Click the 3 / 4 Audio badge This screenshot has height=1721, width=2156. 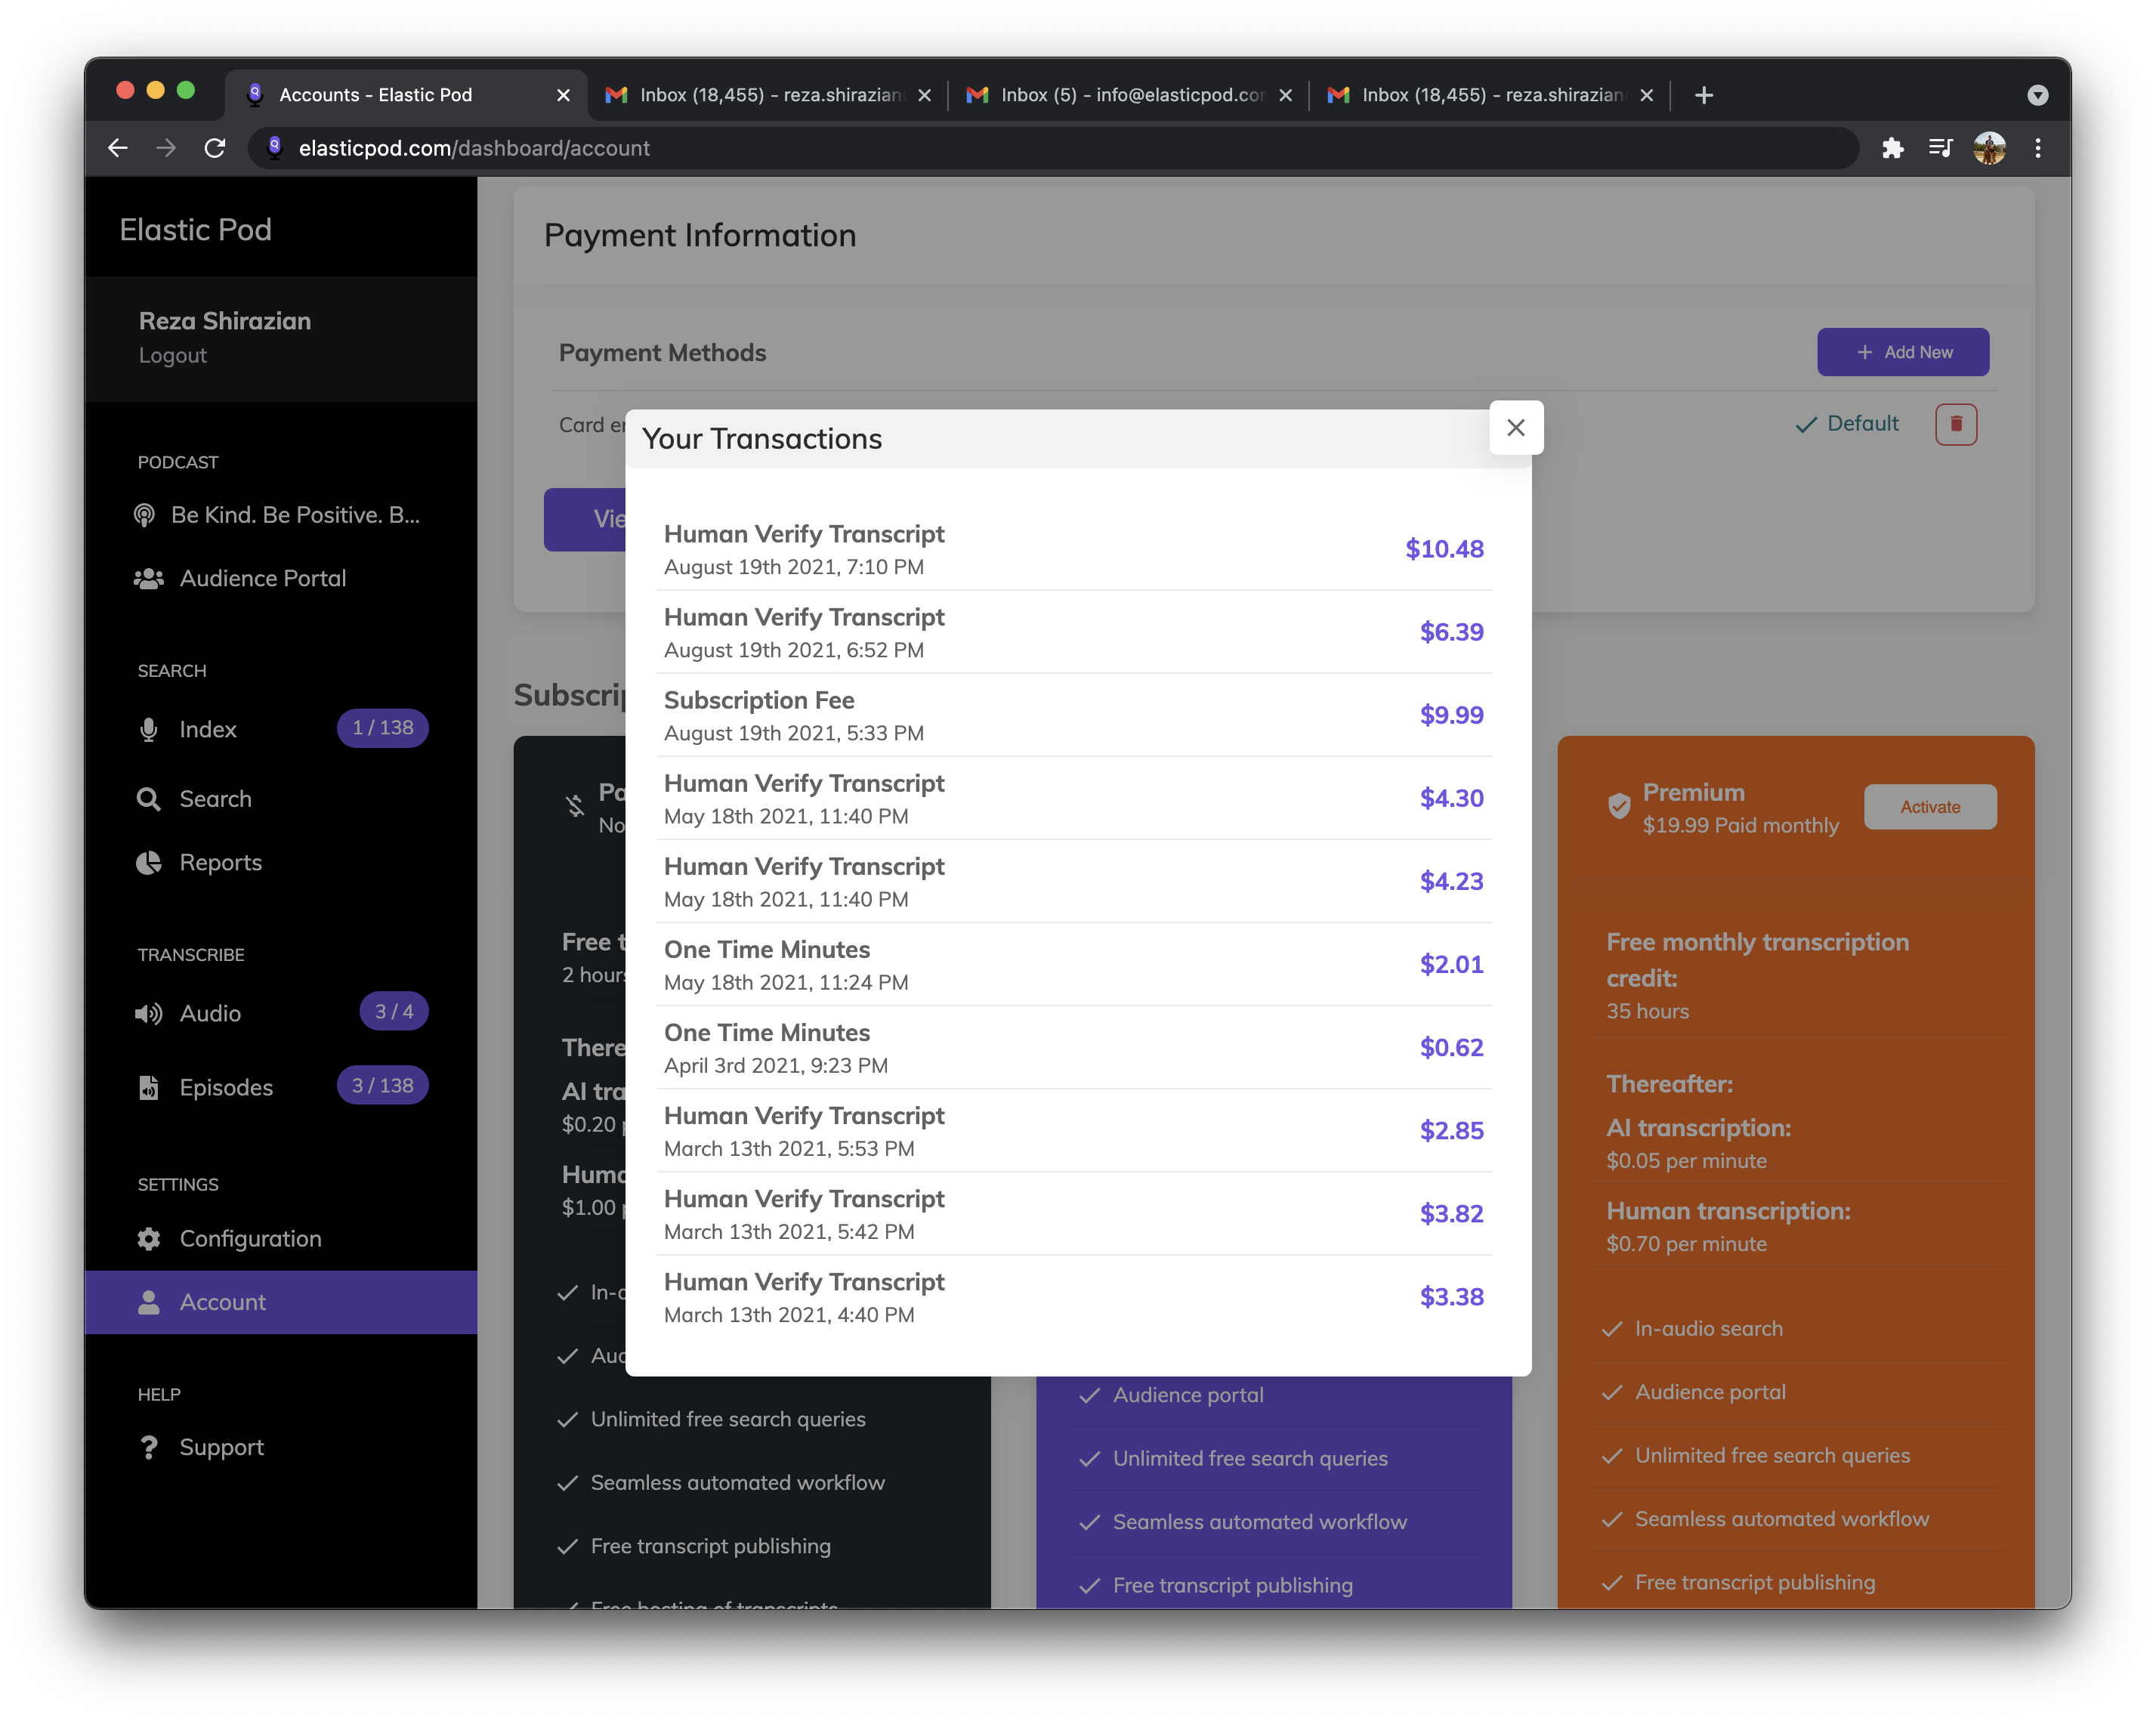(394, 1012)
